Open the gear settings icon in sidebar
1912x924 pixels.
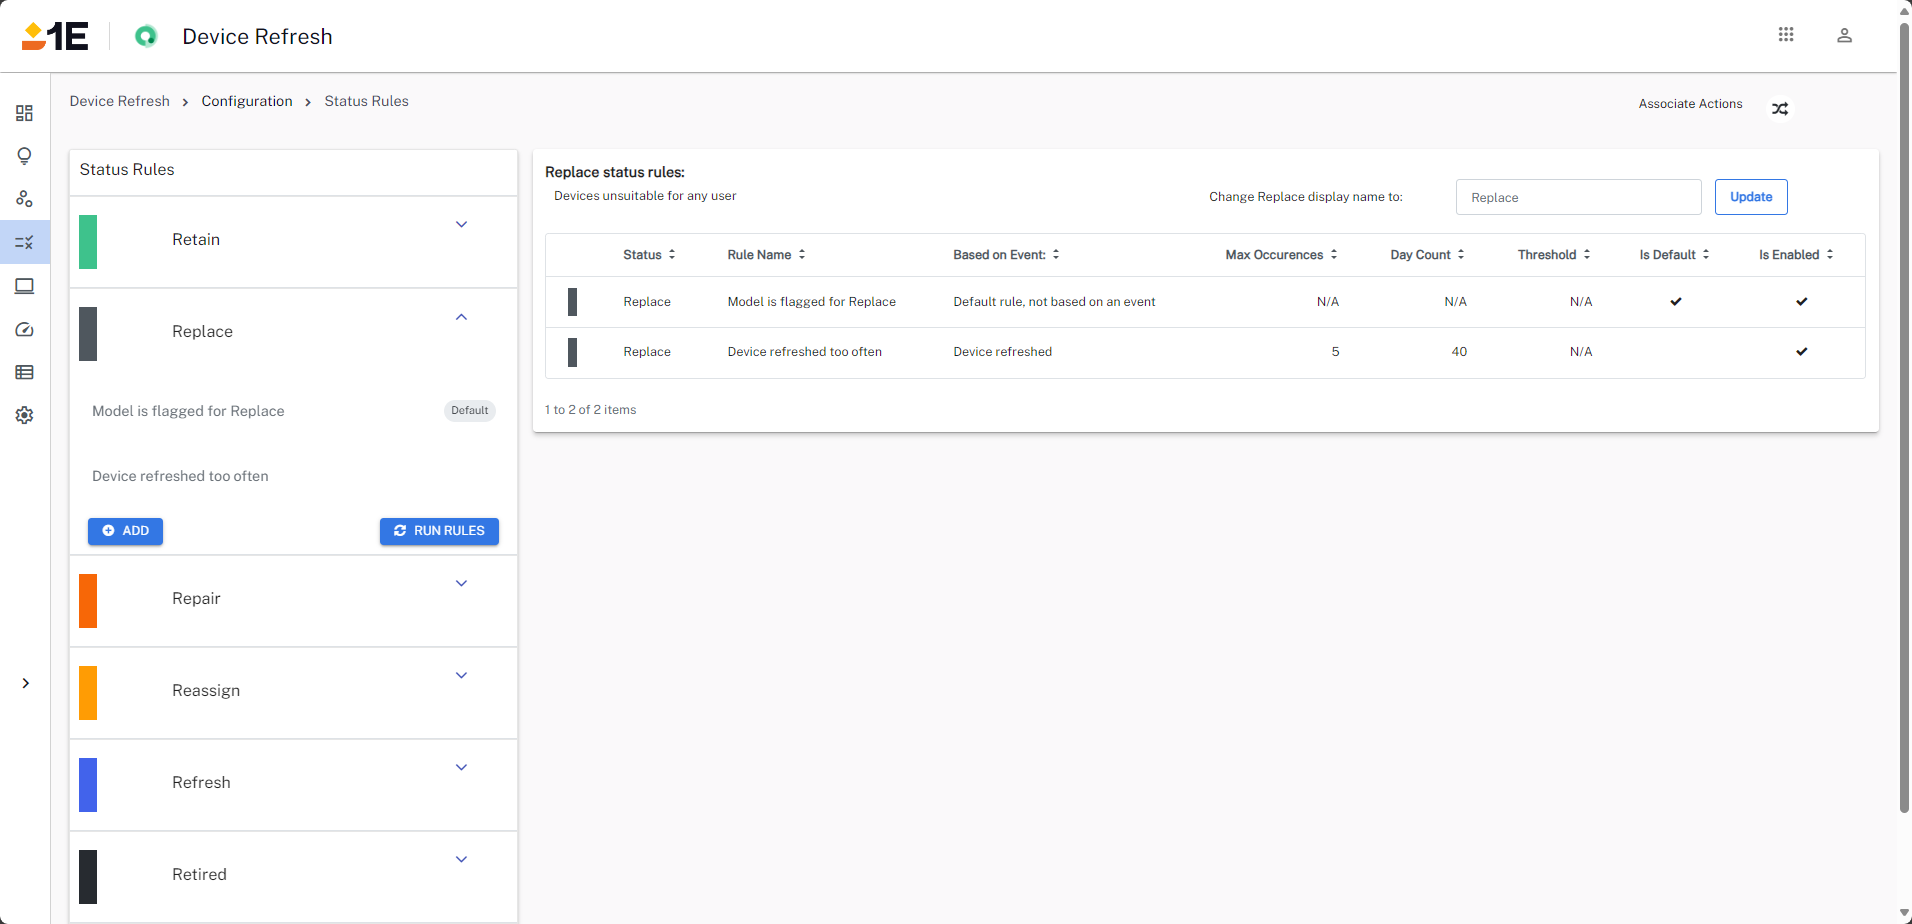25,415
